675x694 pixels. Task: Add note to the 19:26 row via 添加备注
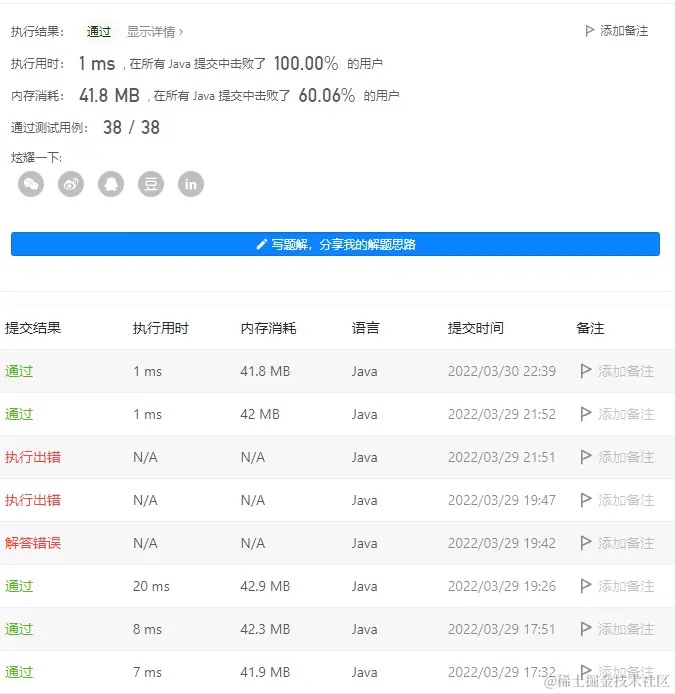[x=626, y=586]
